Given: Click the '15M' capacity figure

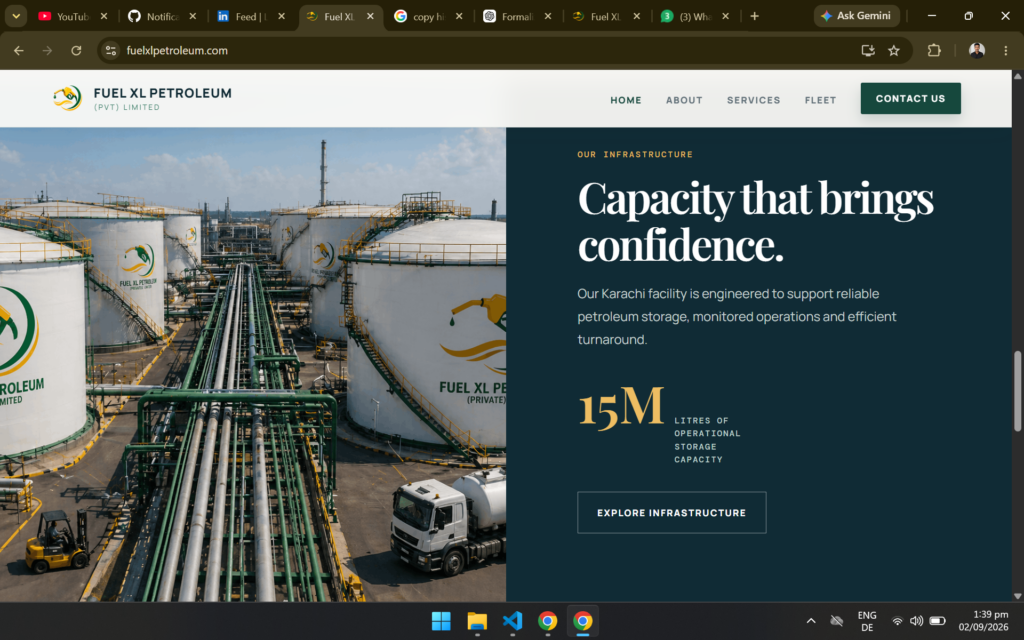Looking at the screenshot, I should [621, 407].
